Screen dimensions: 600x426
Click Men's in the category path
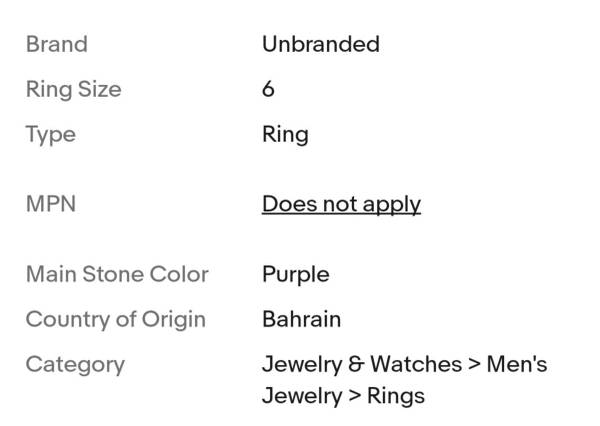(516, 364)
